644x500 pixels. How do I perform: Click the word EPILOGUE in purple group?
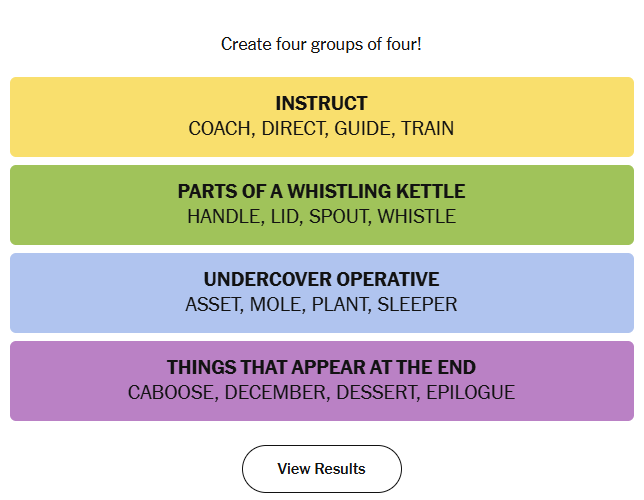tap(471, 392)
